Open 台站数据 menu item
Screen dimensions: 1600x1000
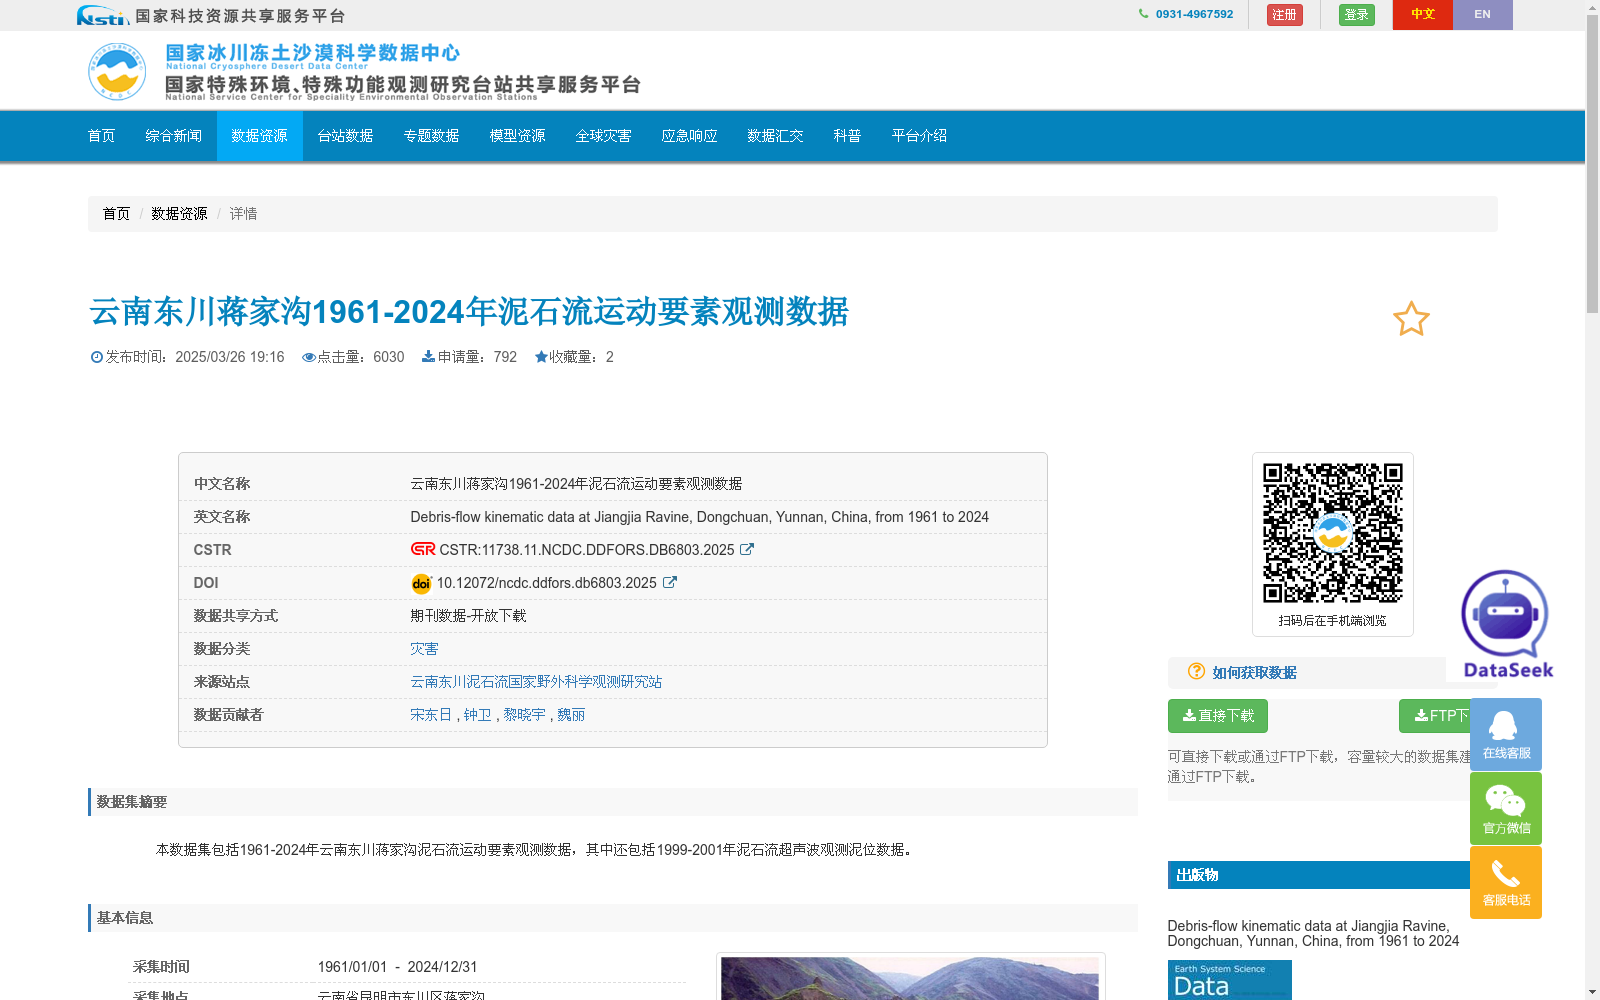point(346,136)
